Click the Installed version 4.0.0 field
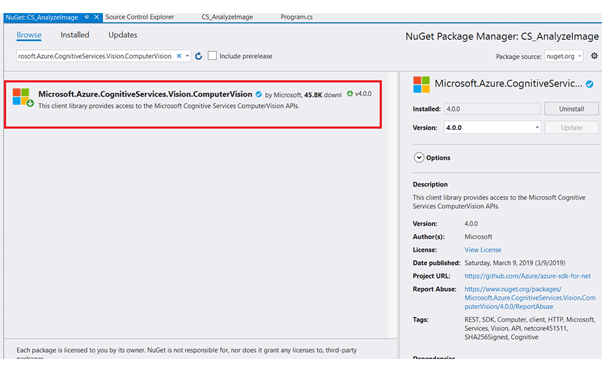Viewport: 602px width, 369px height. coord(493,109)
